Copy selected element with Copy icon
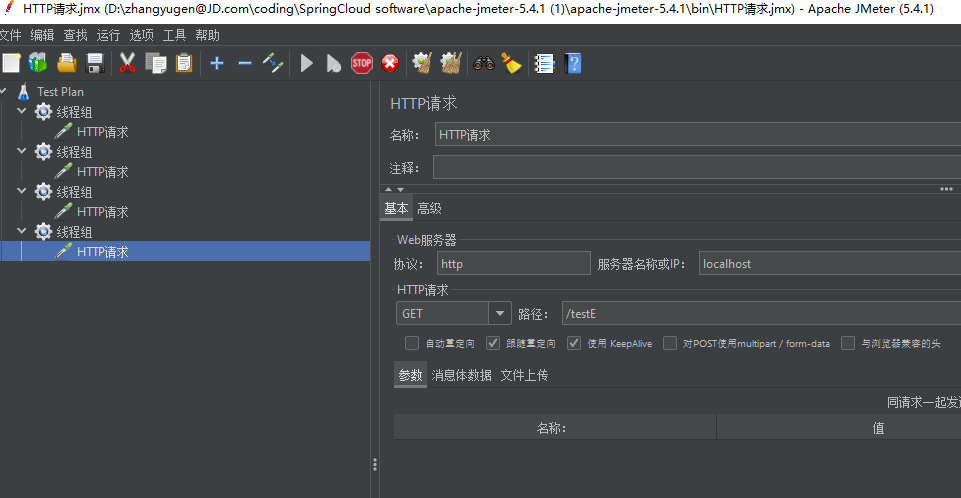The image size is (961, 498). click(x=156, y=63)
